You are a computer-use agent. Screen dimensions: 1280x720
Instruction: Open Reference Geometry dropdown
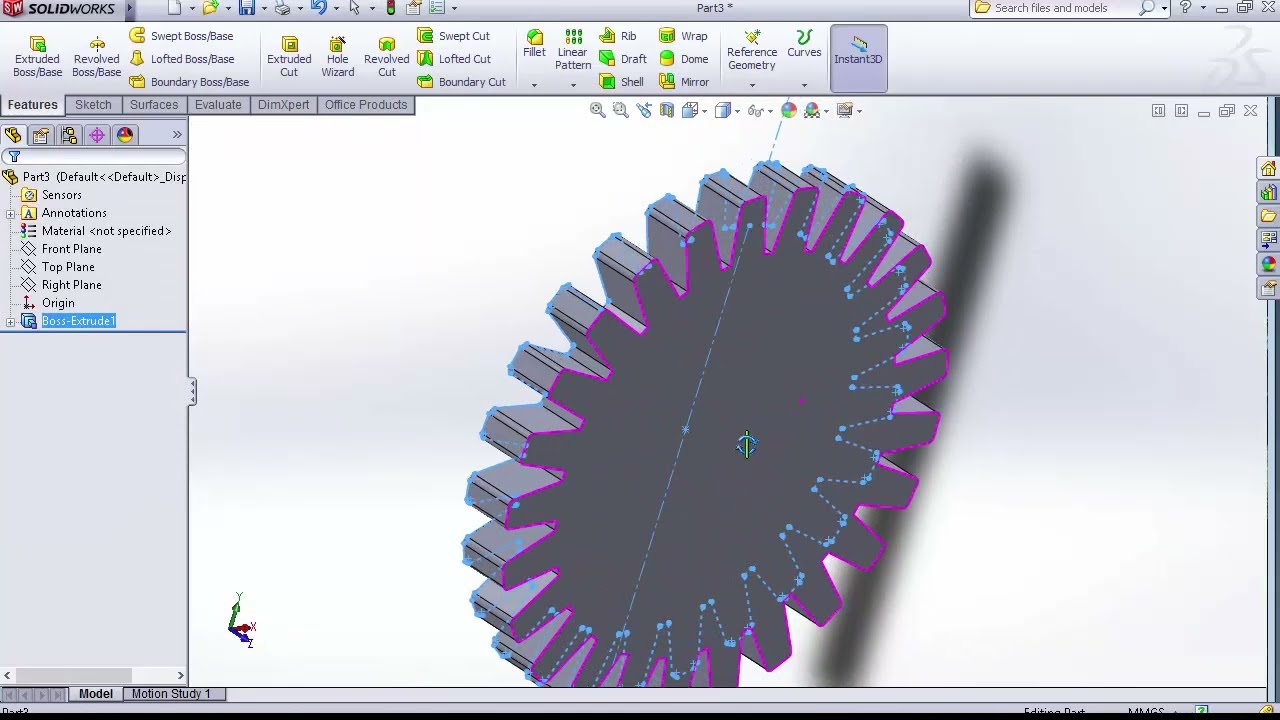click(x=752, y=84)
